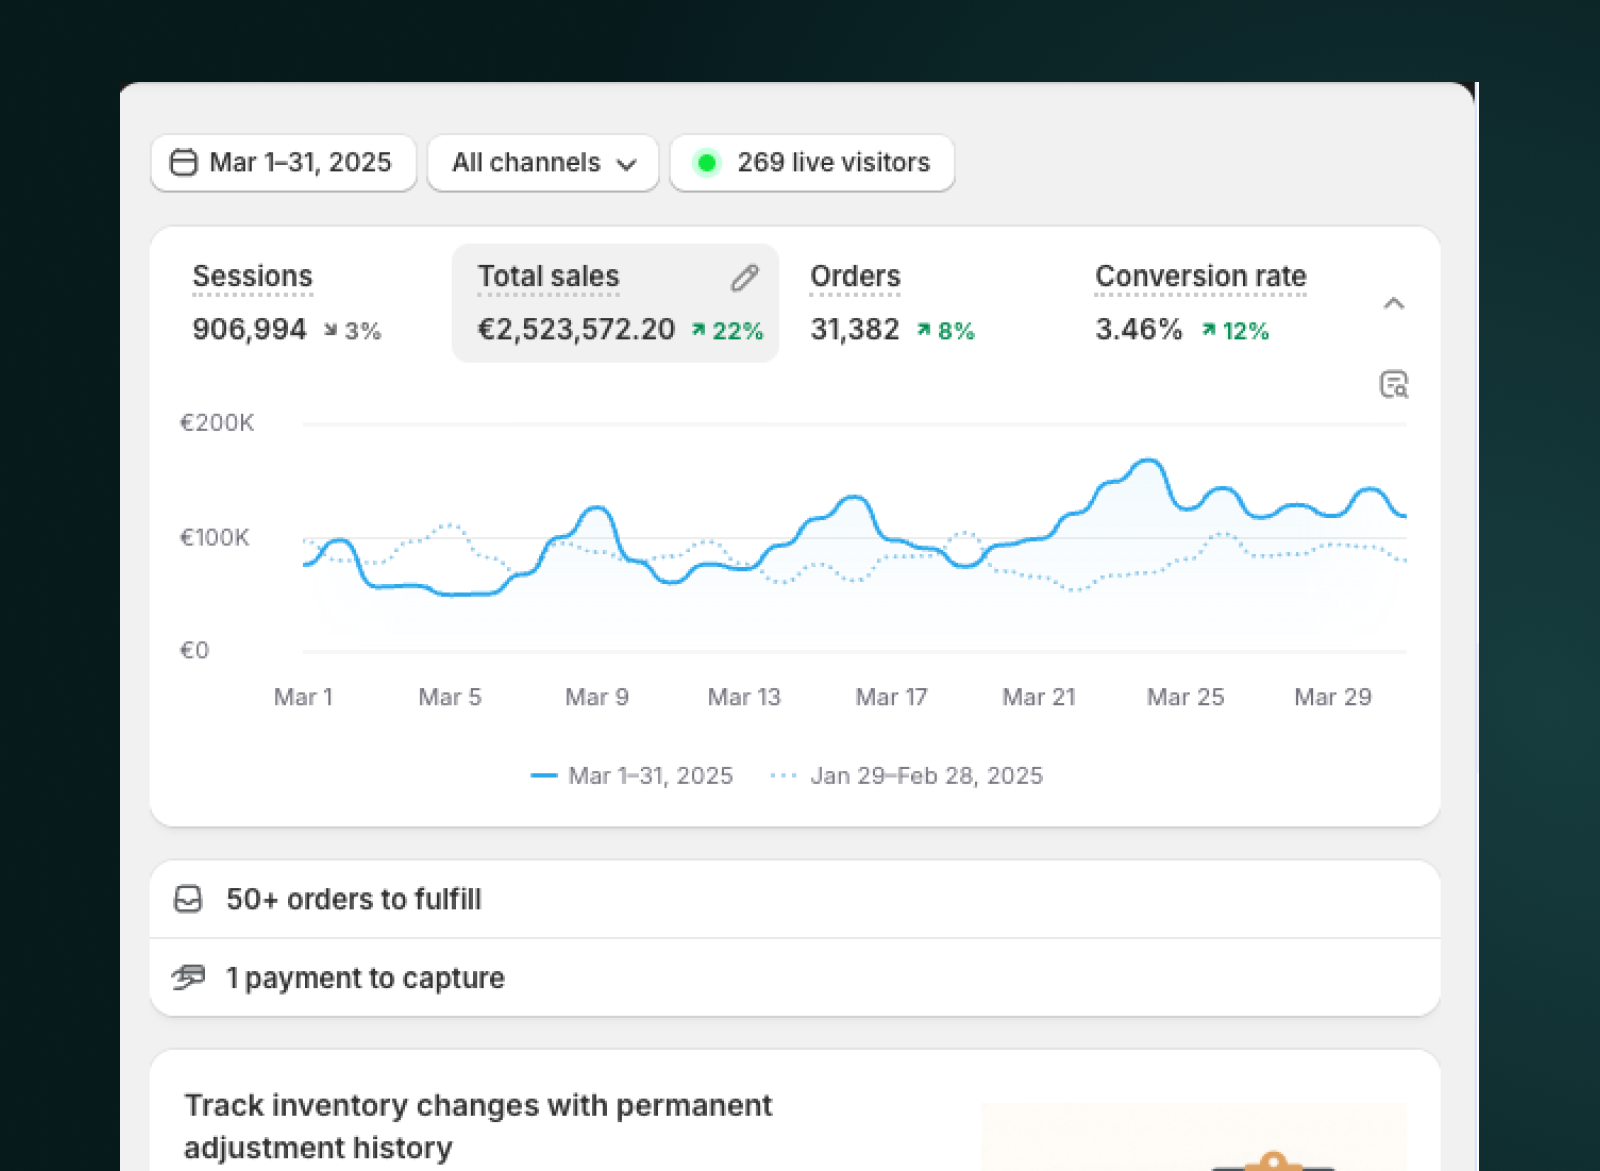
Task: Click the Total sales value €2,523,572.20
Action: point(576,329)
